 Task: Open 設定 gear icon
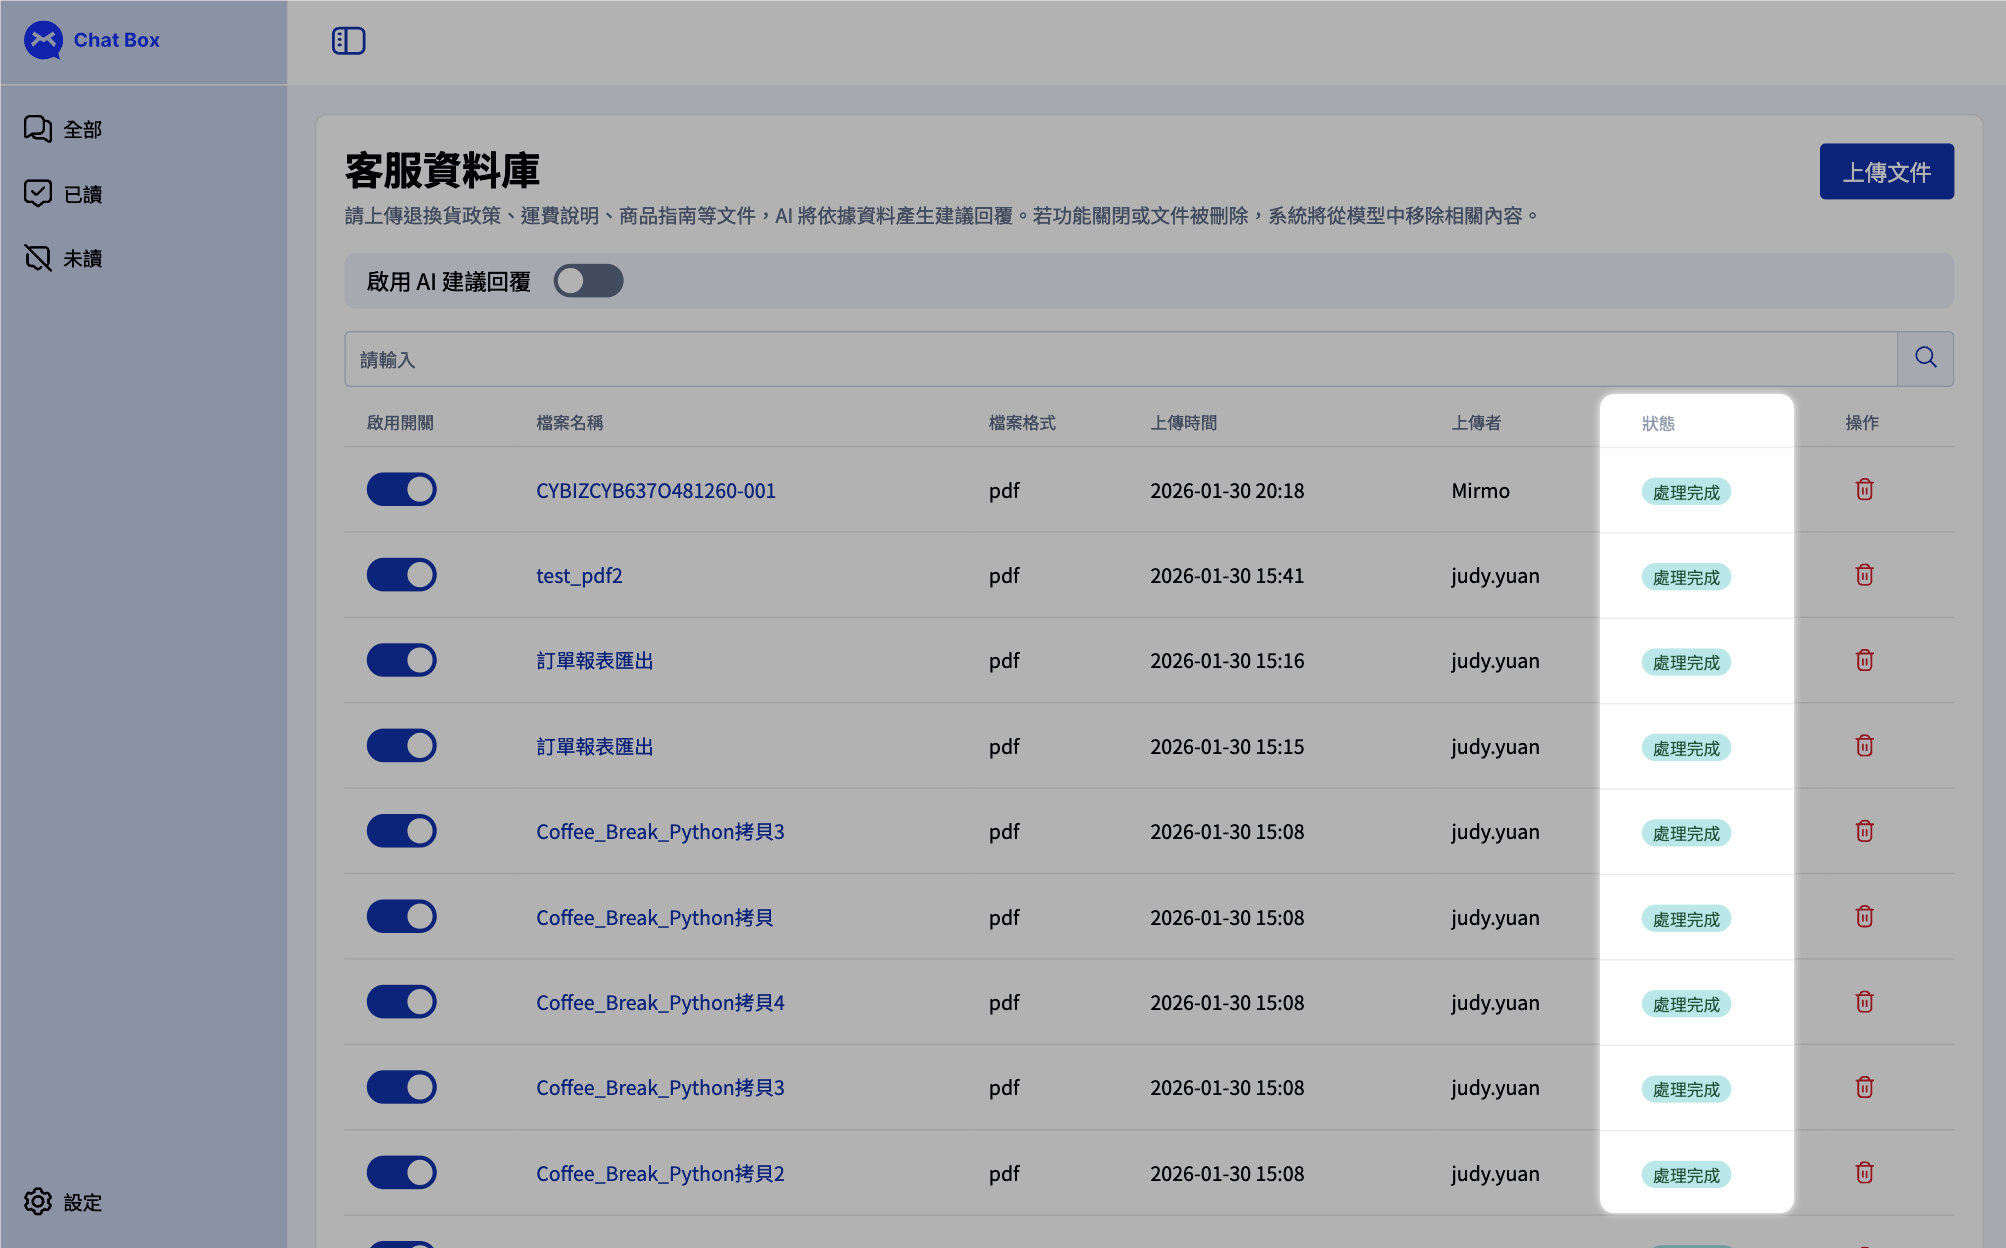pos(38,1202)
